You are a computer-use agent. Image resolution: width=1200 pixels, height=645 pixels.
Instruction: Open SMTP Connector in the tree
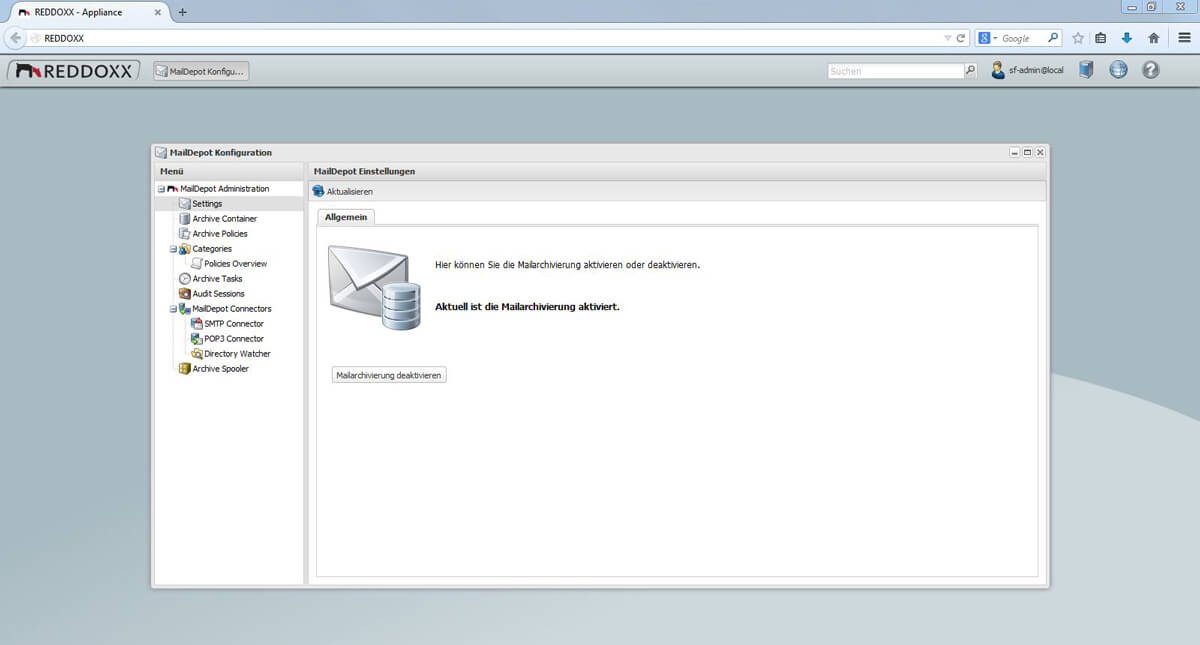point(234,324)
